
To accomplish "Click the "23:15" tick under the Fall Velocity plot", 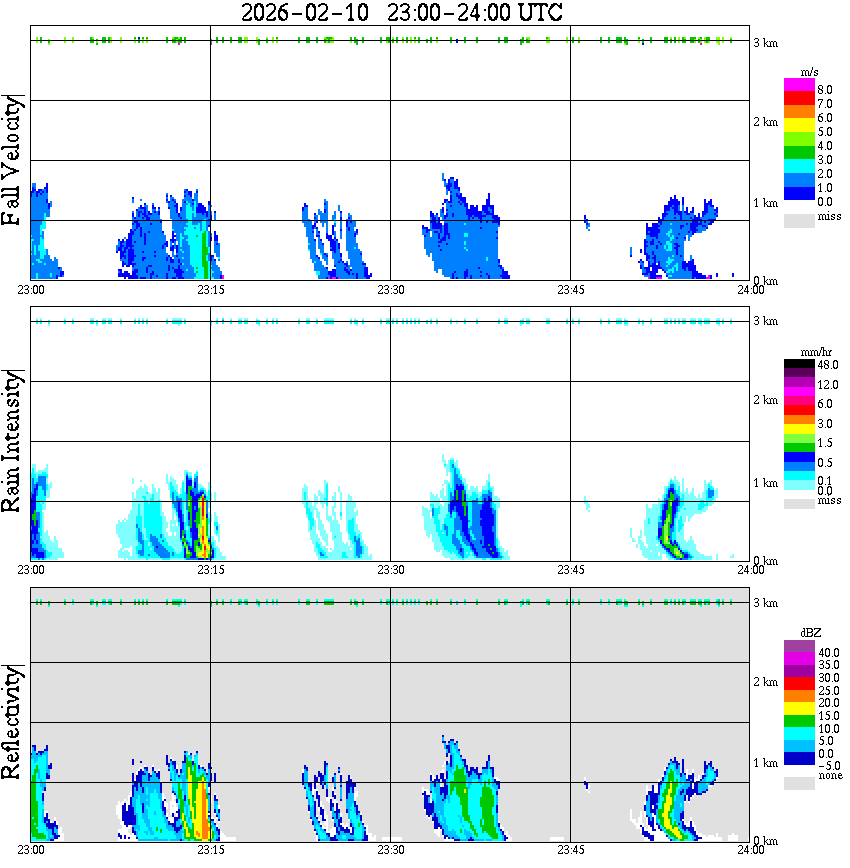I will [211, 290].
